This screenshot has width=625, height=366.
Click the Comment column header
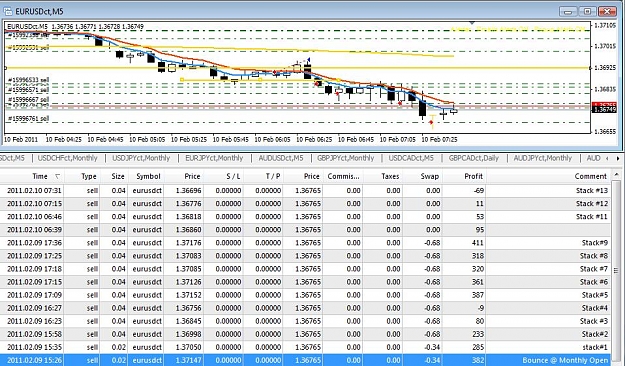coord(548,176)
